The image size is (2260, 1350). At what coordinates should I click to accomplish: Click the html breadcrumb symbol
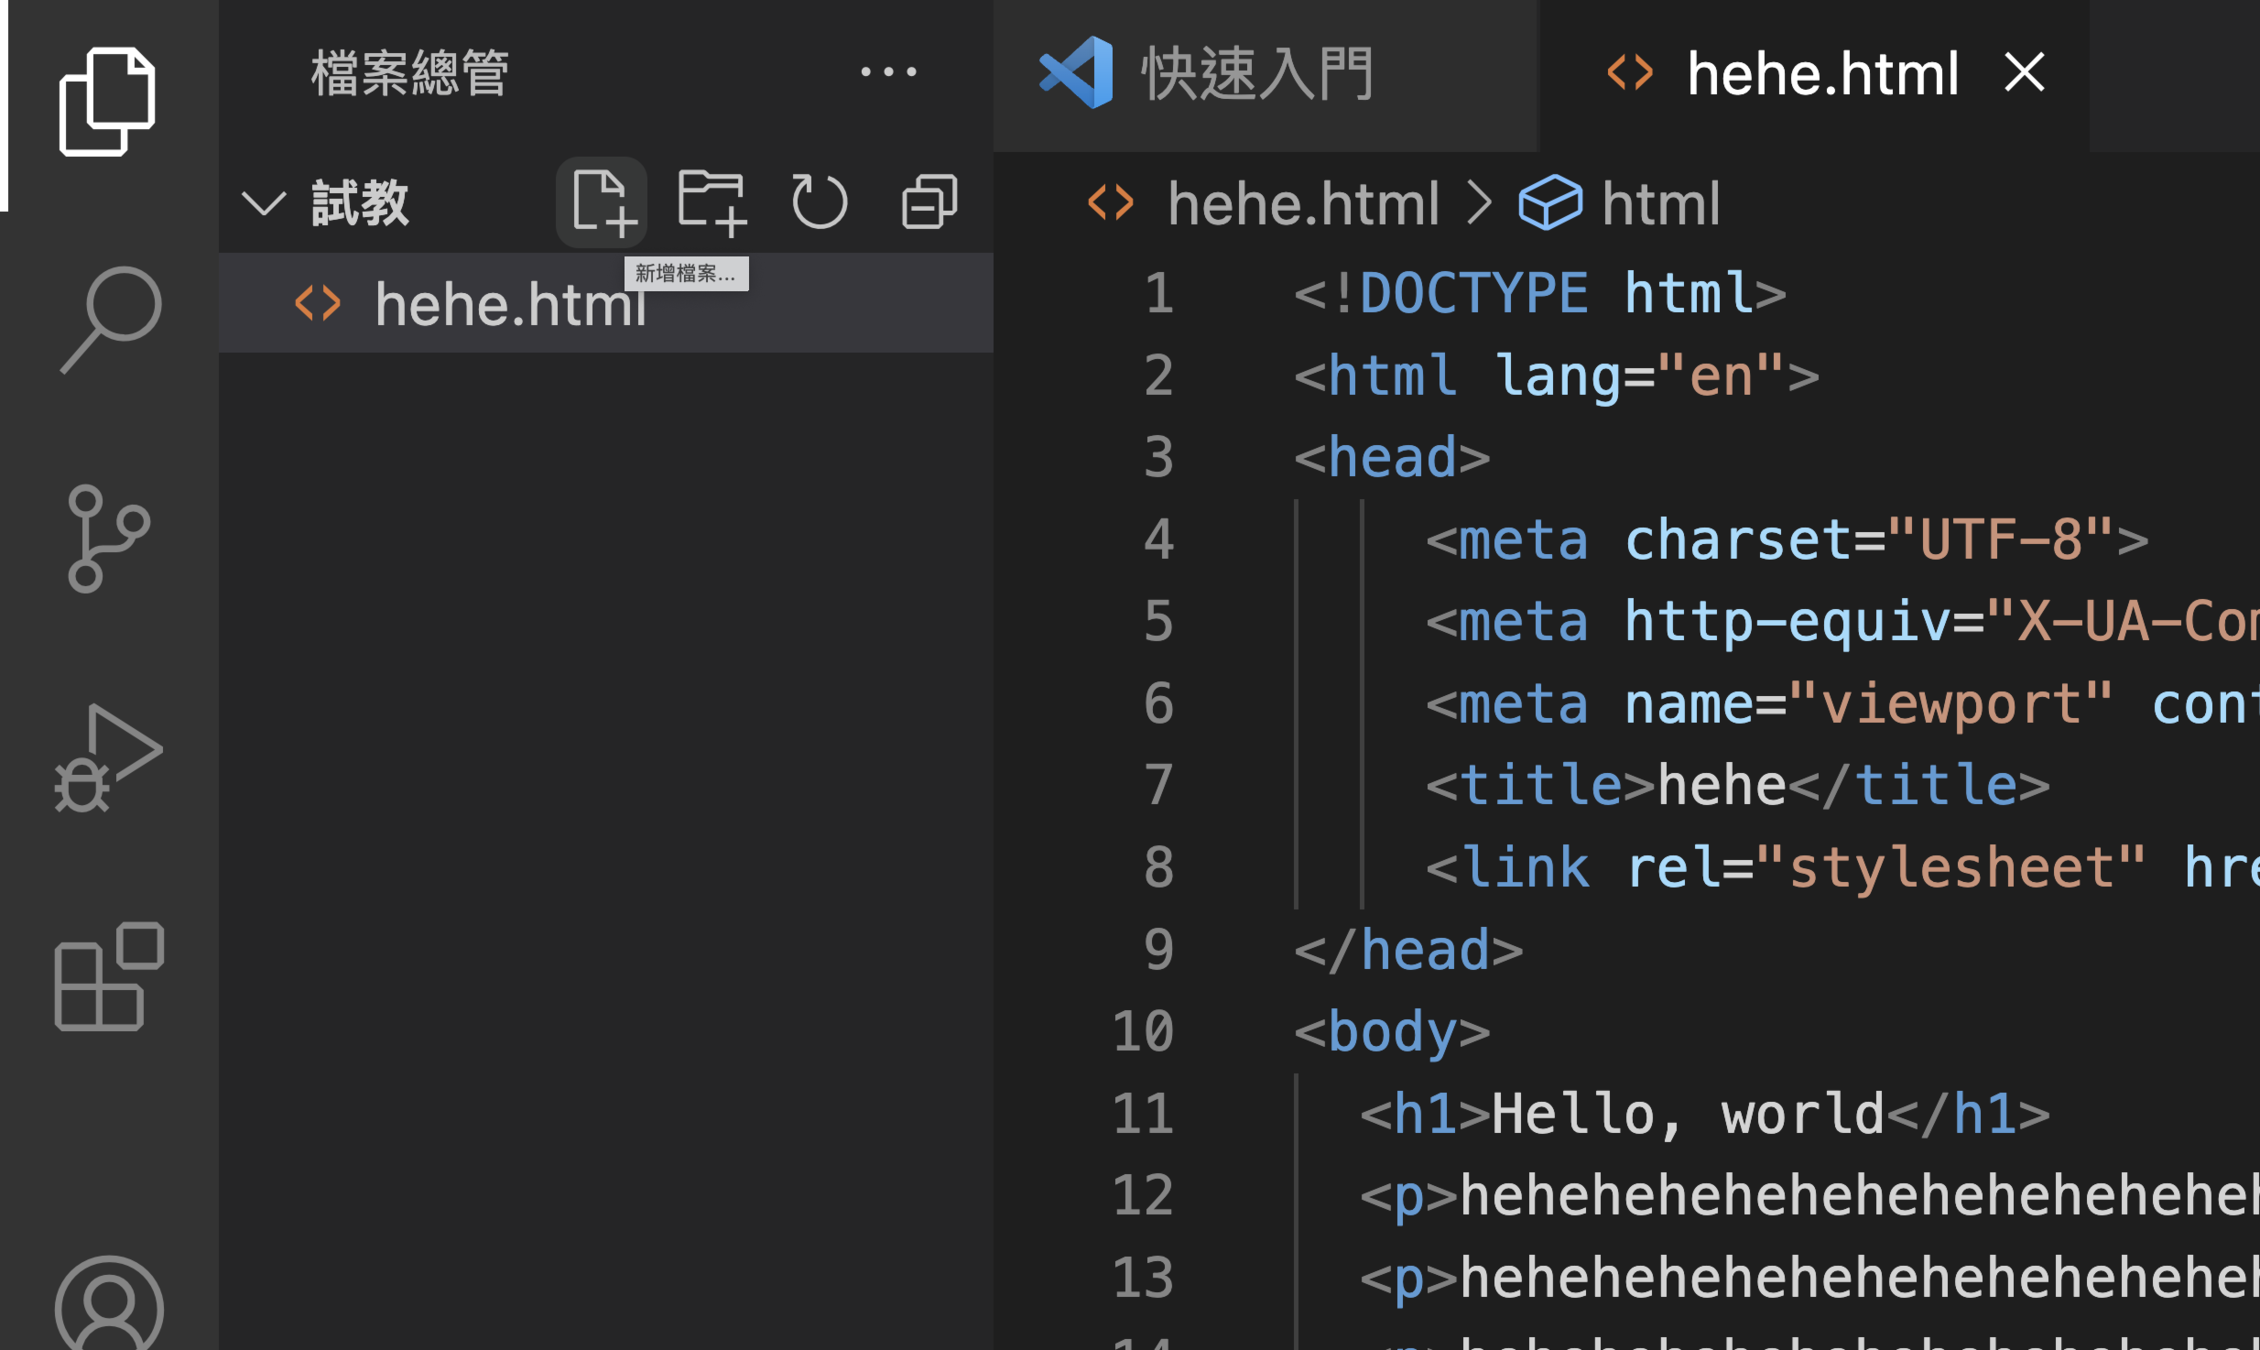click(x=1659, y=204)
